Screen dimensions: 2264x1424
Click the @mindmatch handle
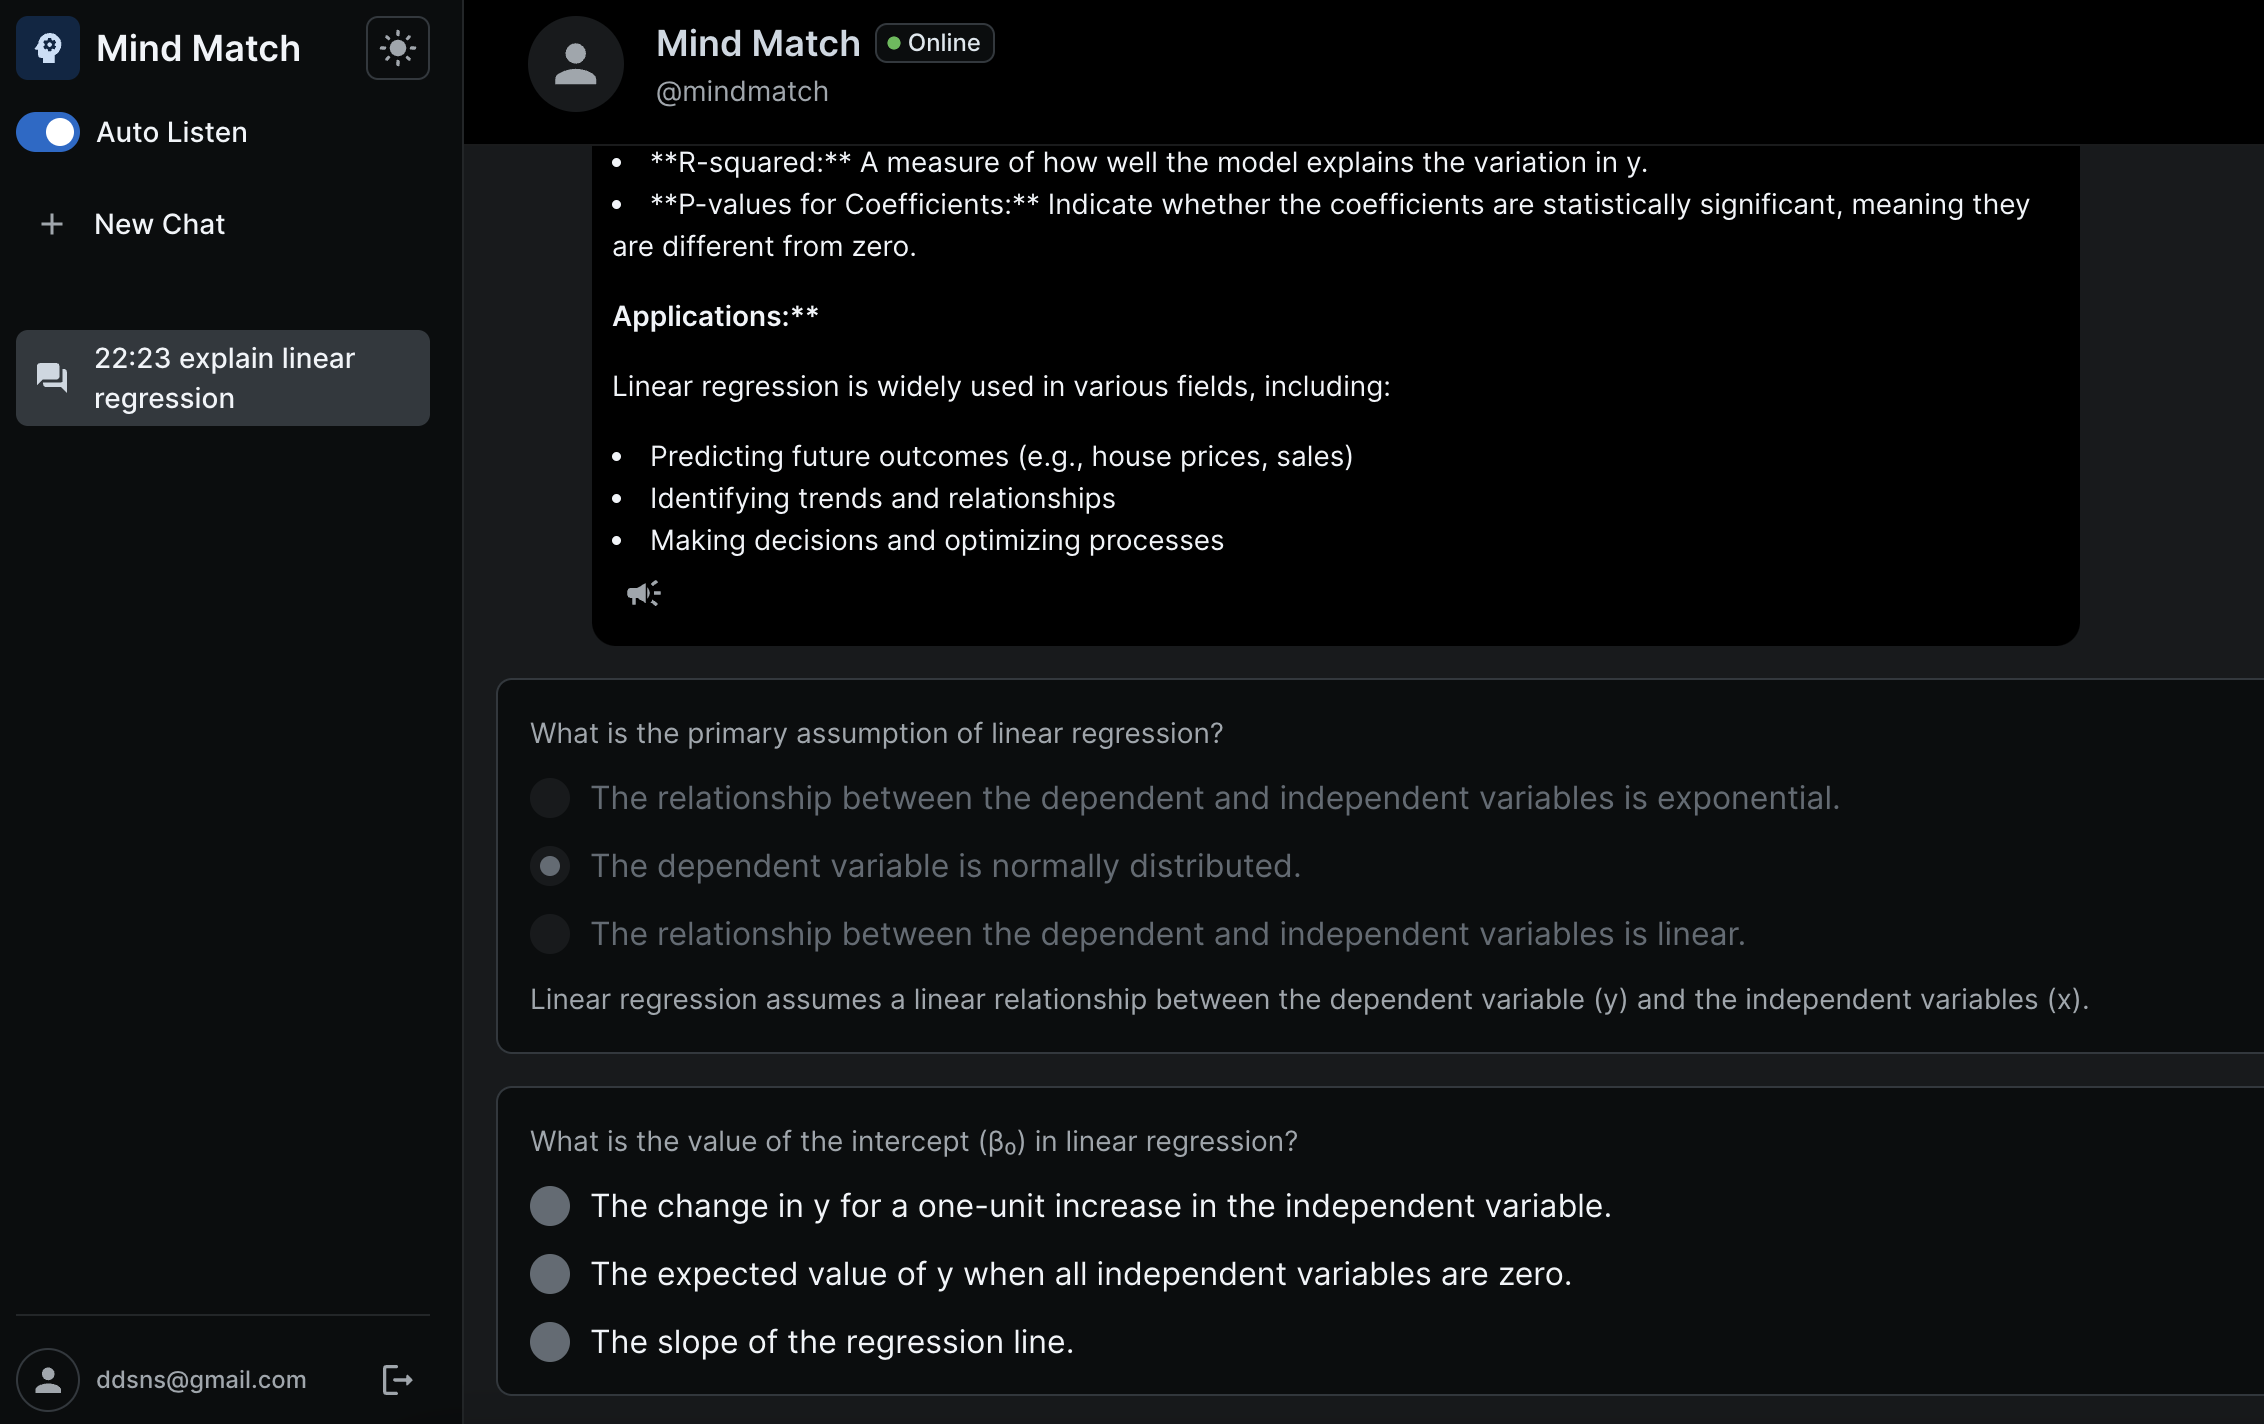click(x=742, y=92)
